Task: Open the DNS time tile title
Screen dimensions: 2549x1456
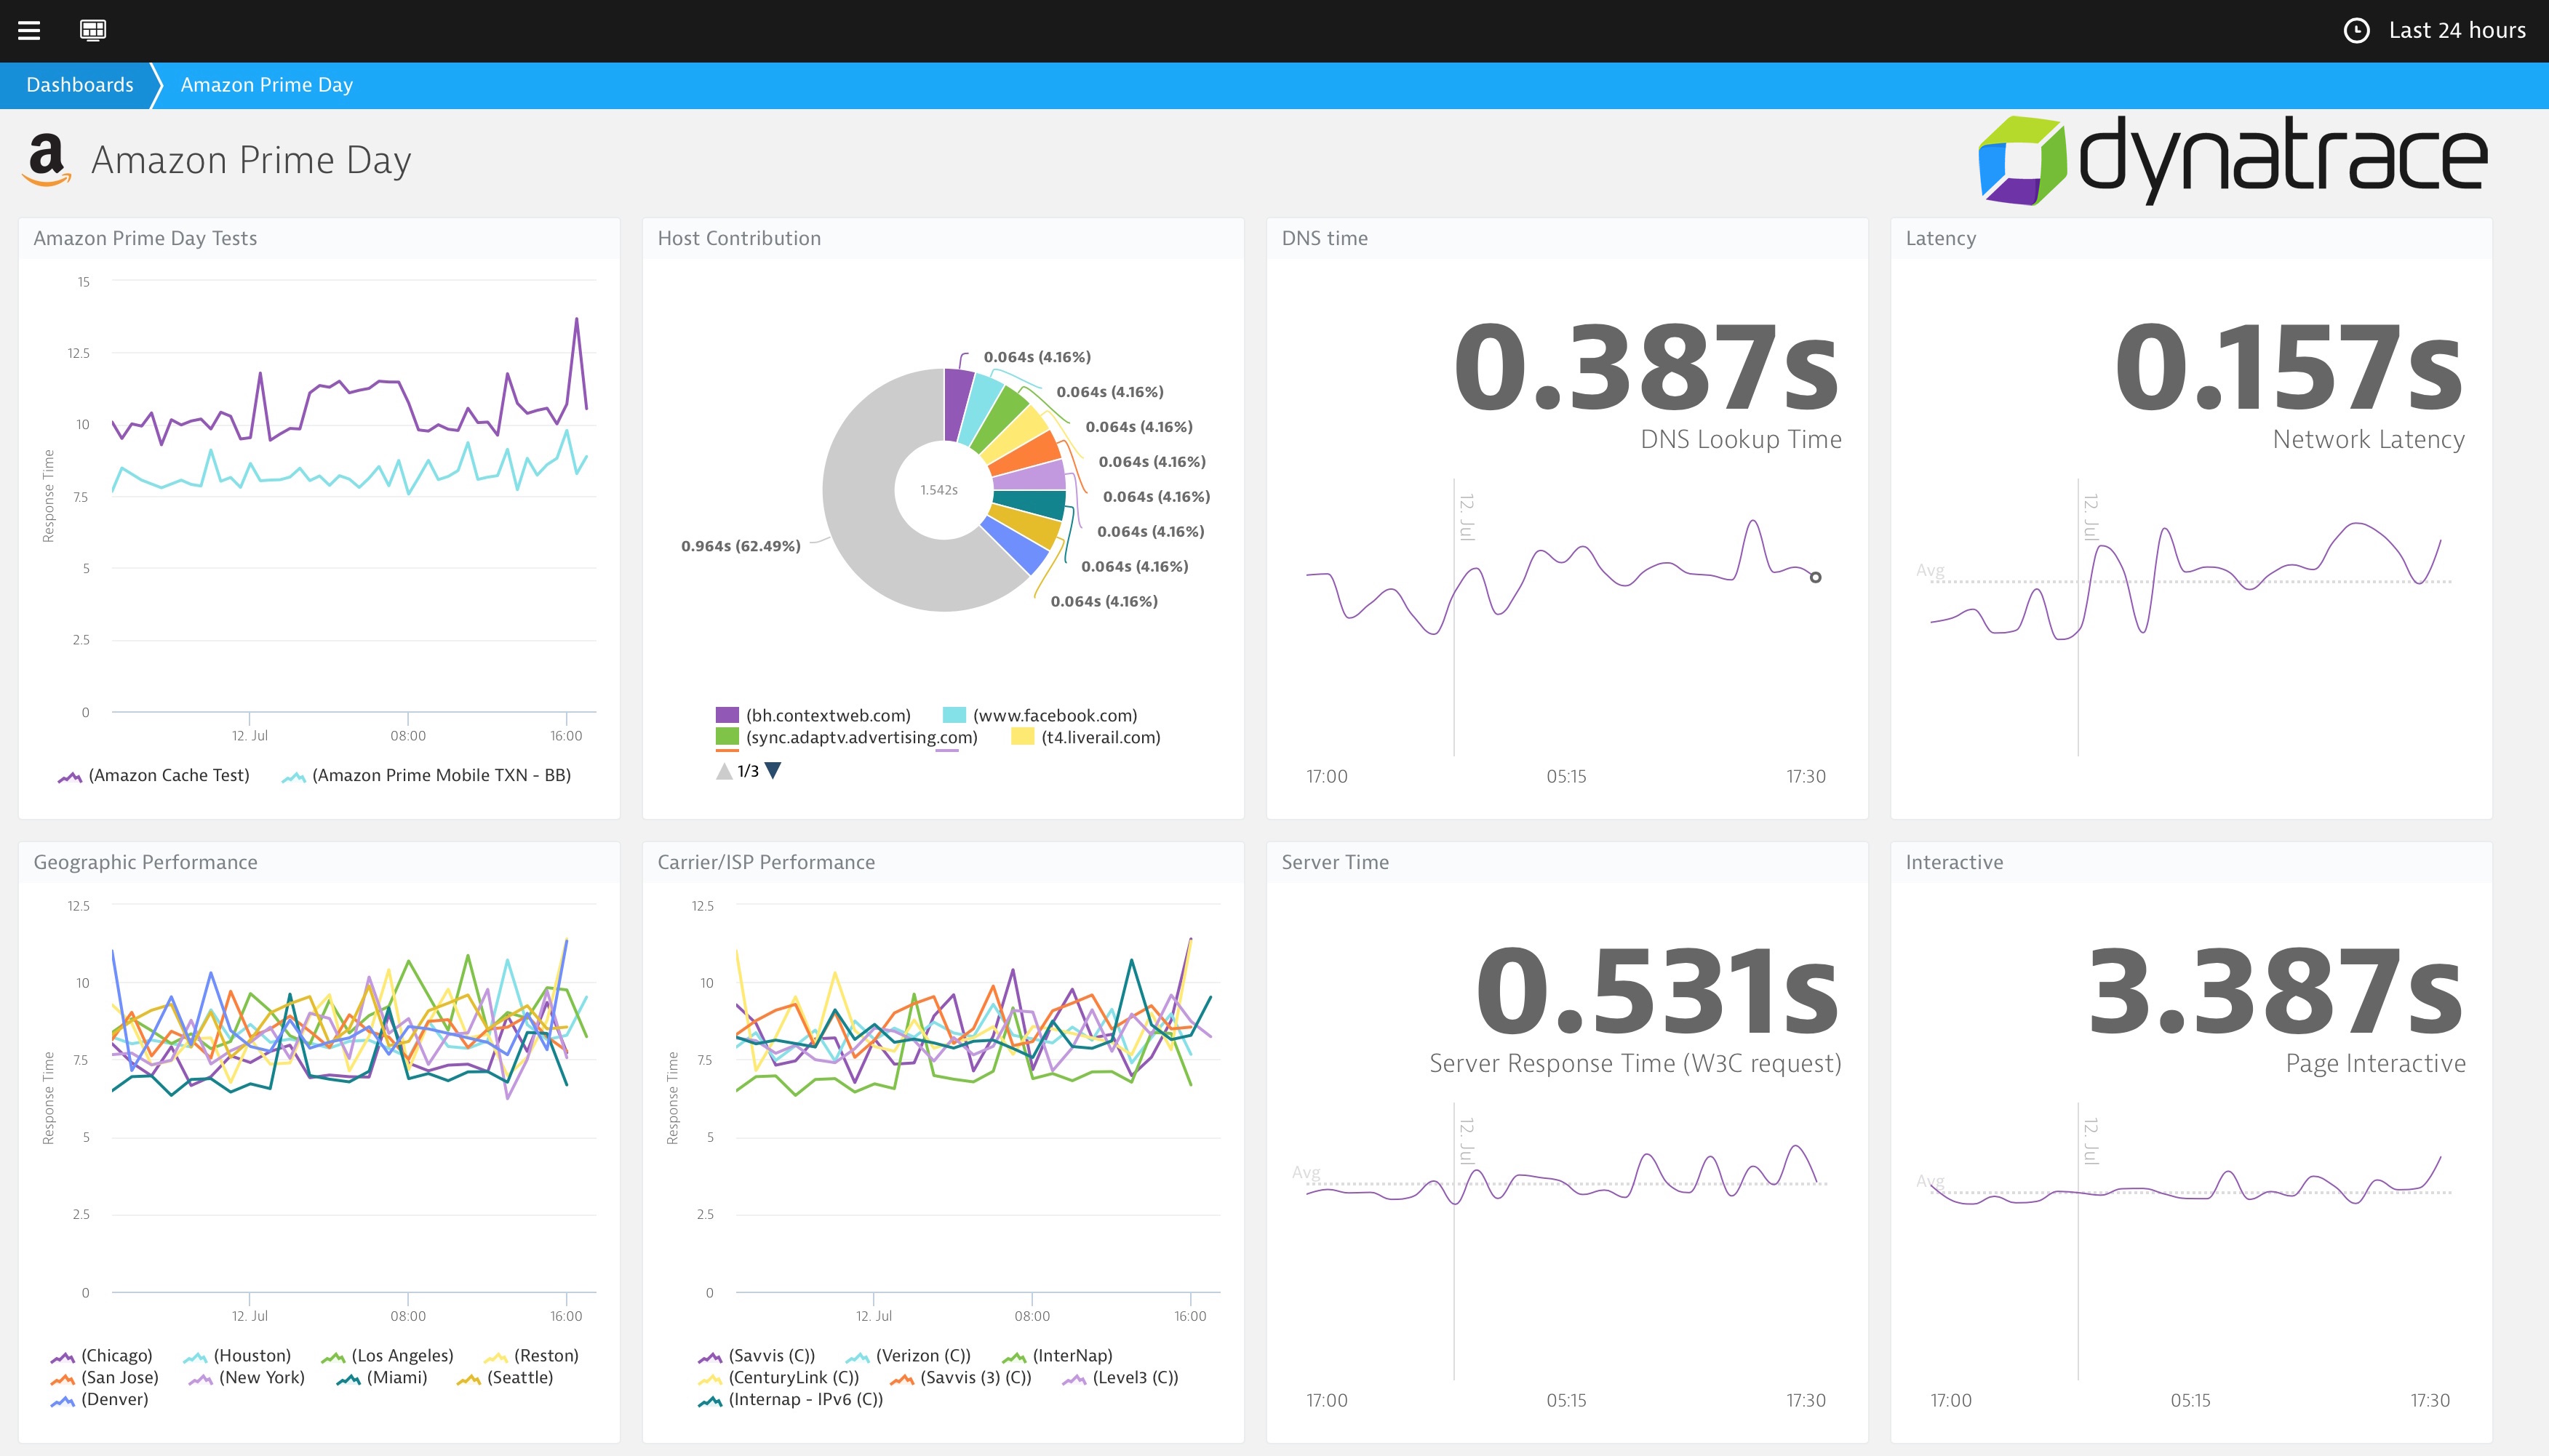Action: [x=1324, y=238]
